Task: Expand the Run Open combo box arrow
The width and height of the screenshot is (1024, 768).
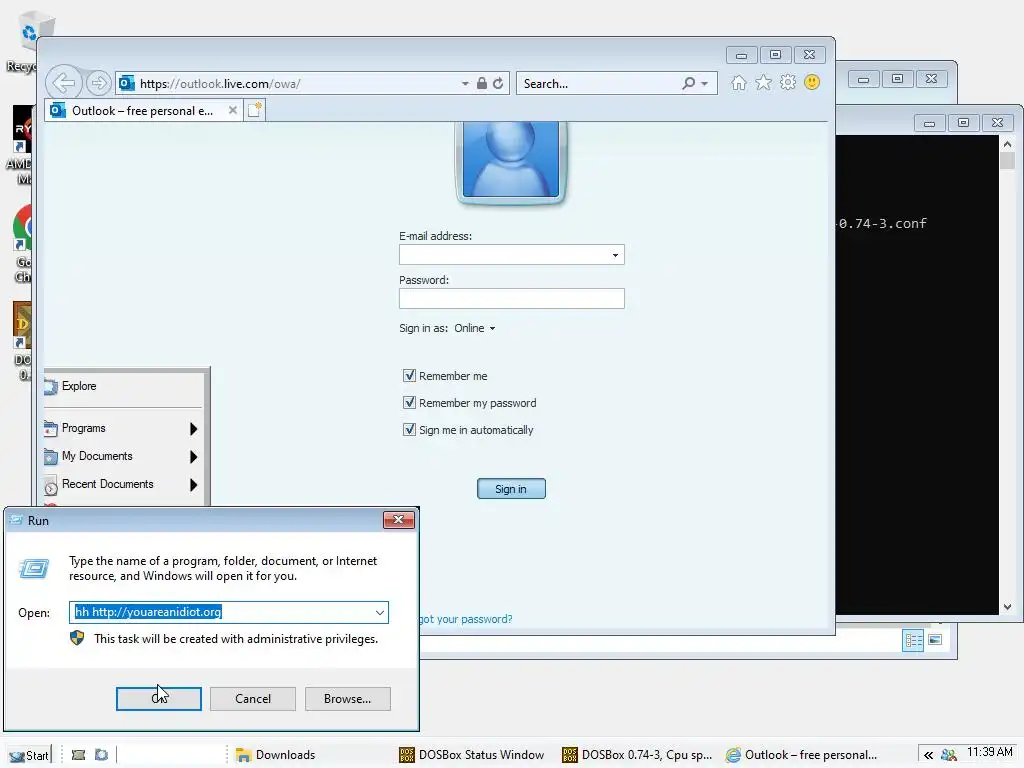Action: click(x=379, y=612)
